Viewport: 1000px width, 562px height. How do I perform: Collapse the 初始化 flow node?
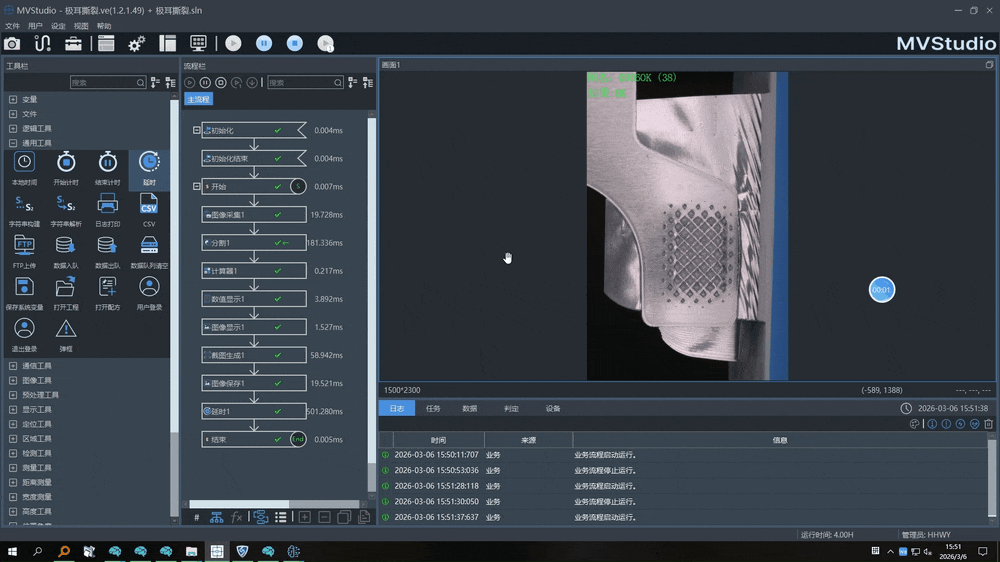[197, 131]
